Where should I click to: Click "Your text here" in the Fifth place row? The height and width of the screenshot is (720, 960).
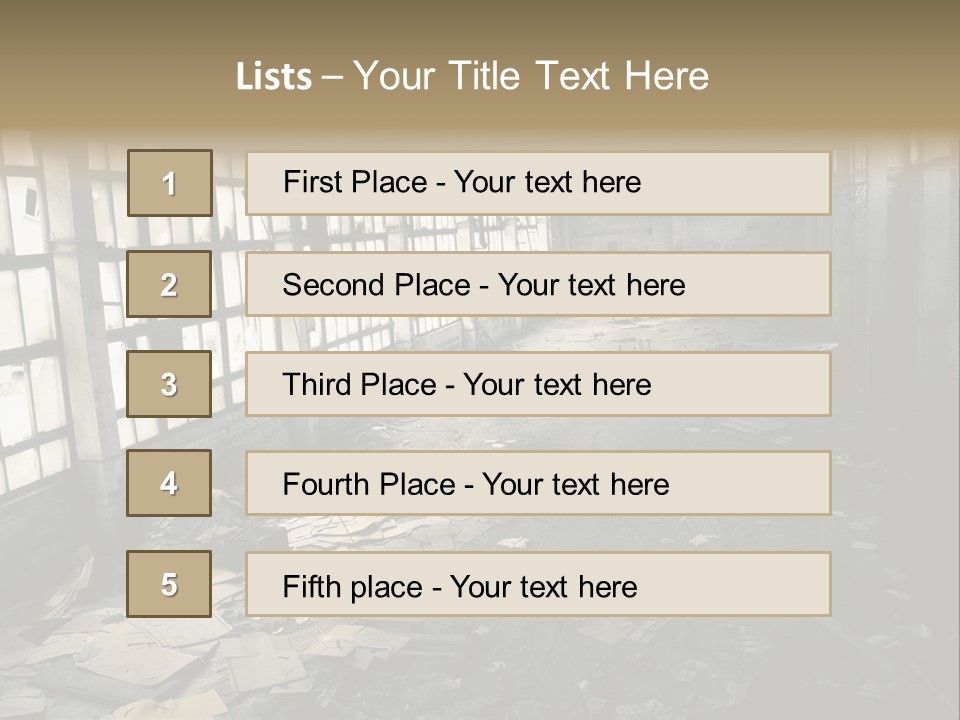pyautogui.click(x=543, y=586)
